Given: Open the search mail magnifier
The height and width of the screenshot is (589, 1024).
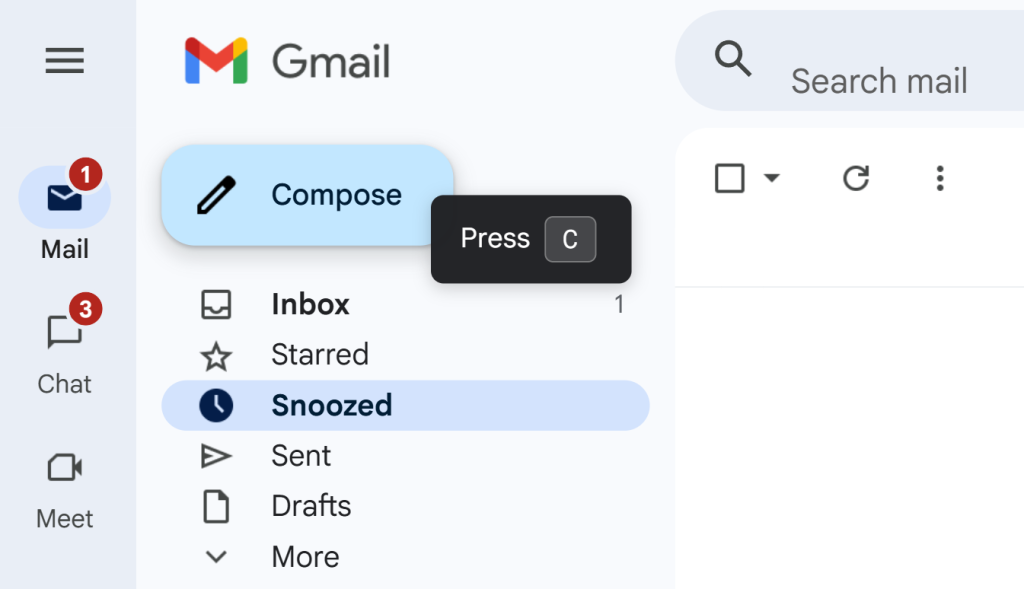Looking at the screenshot, I should click(x=733, y=60).
